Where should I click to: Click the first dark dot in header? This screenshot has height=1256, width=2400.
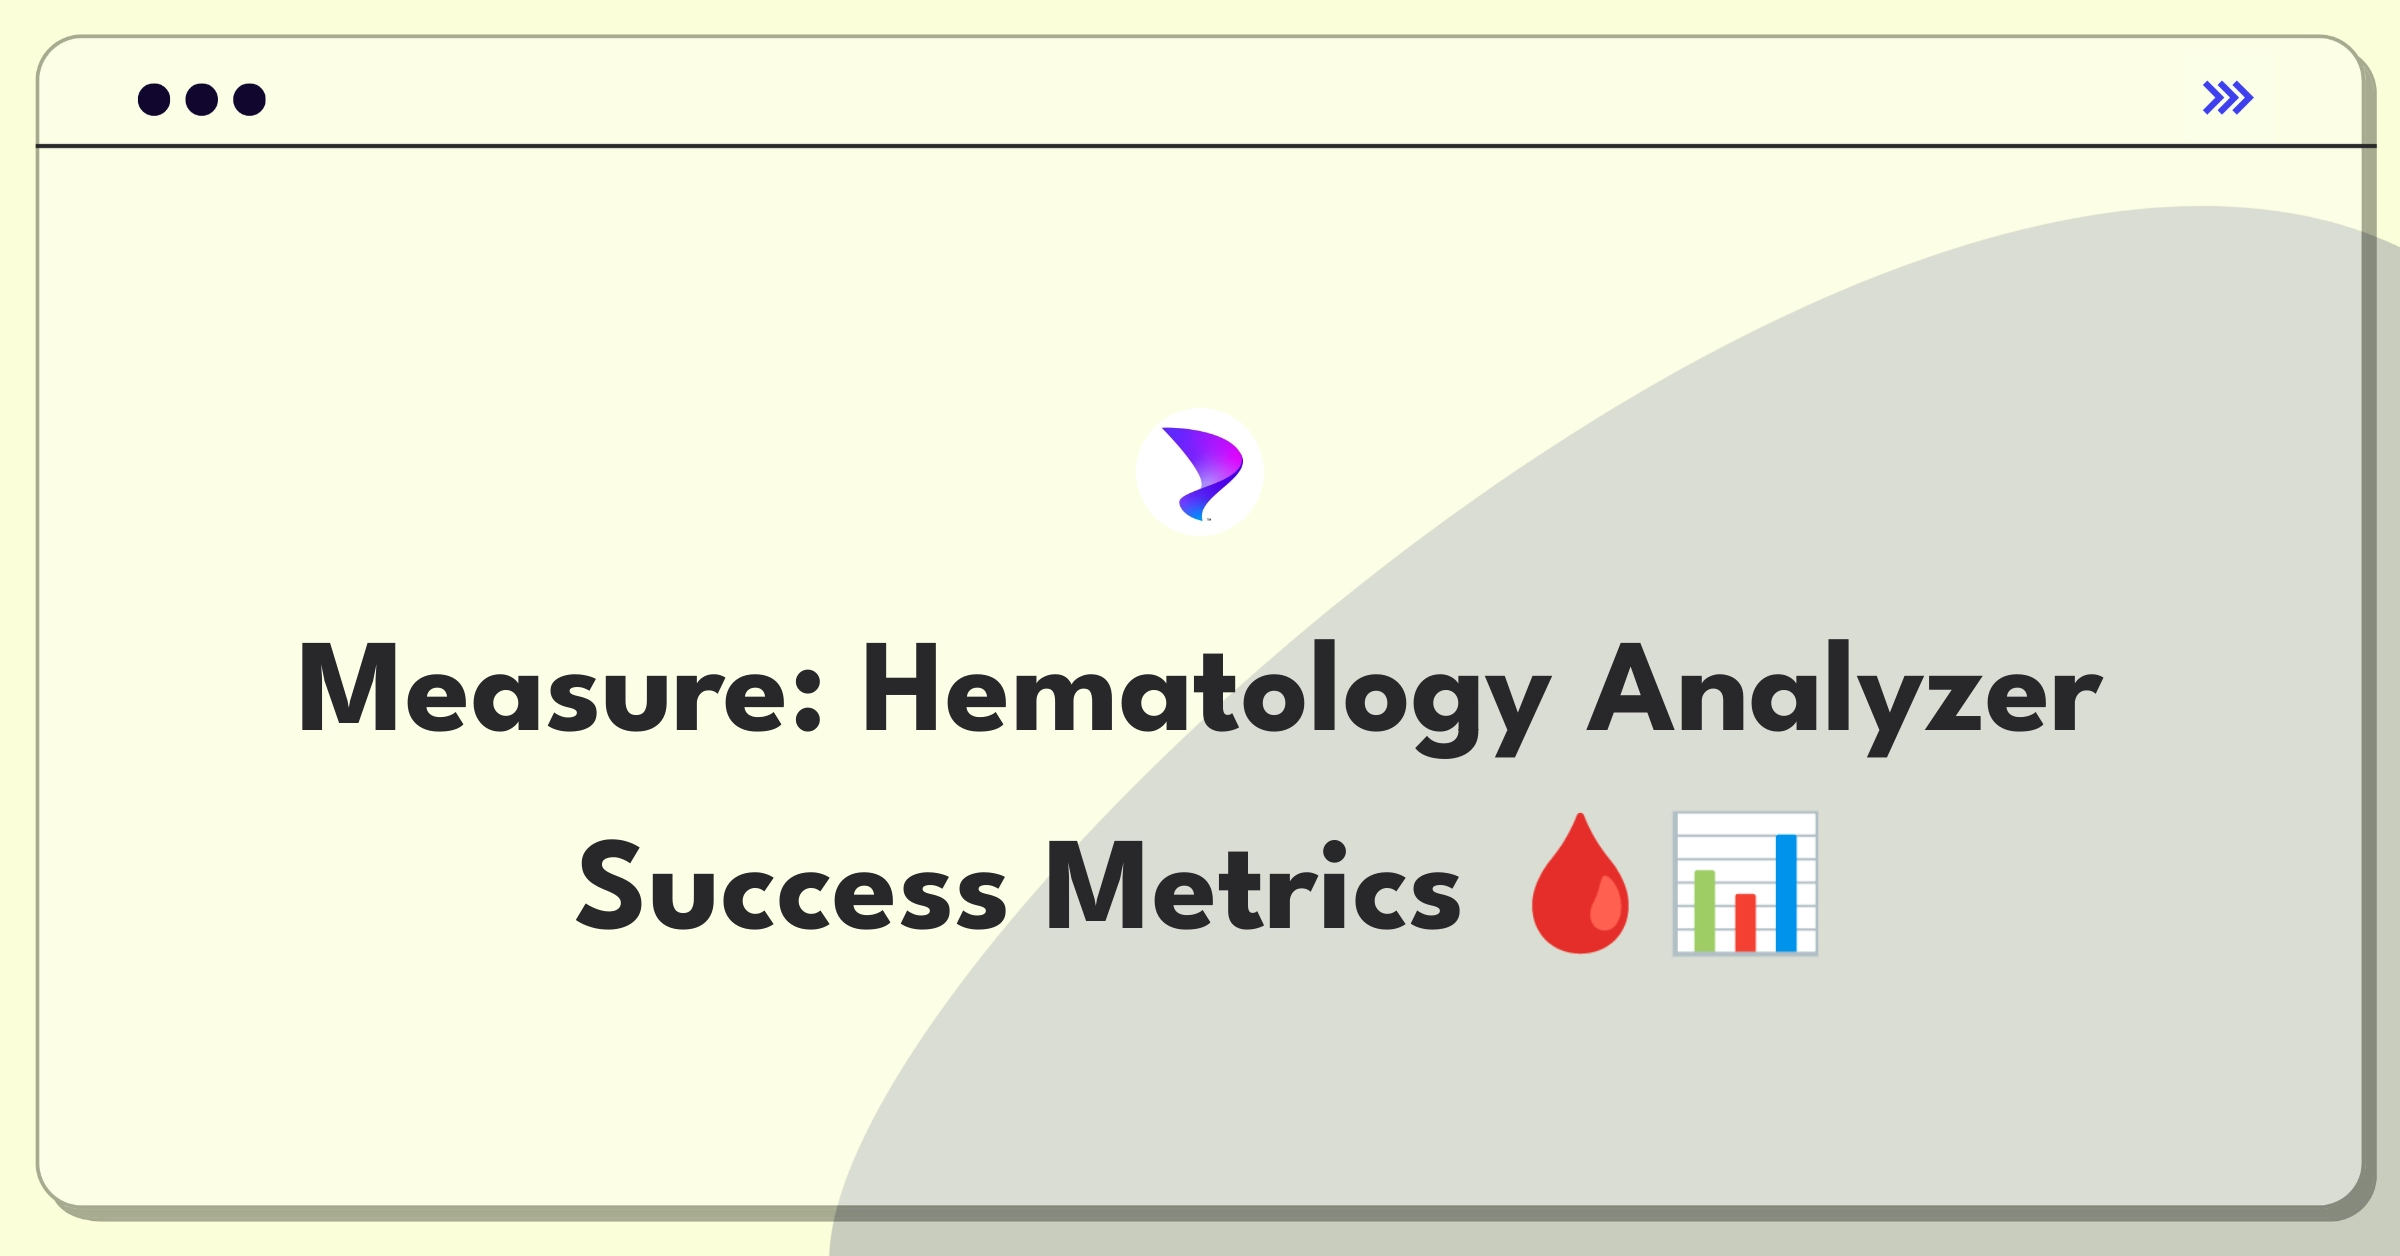click(x=154, y=99)
